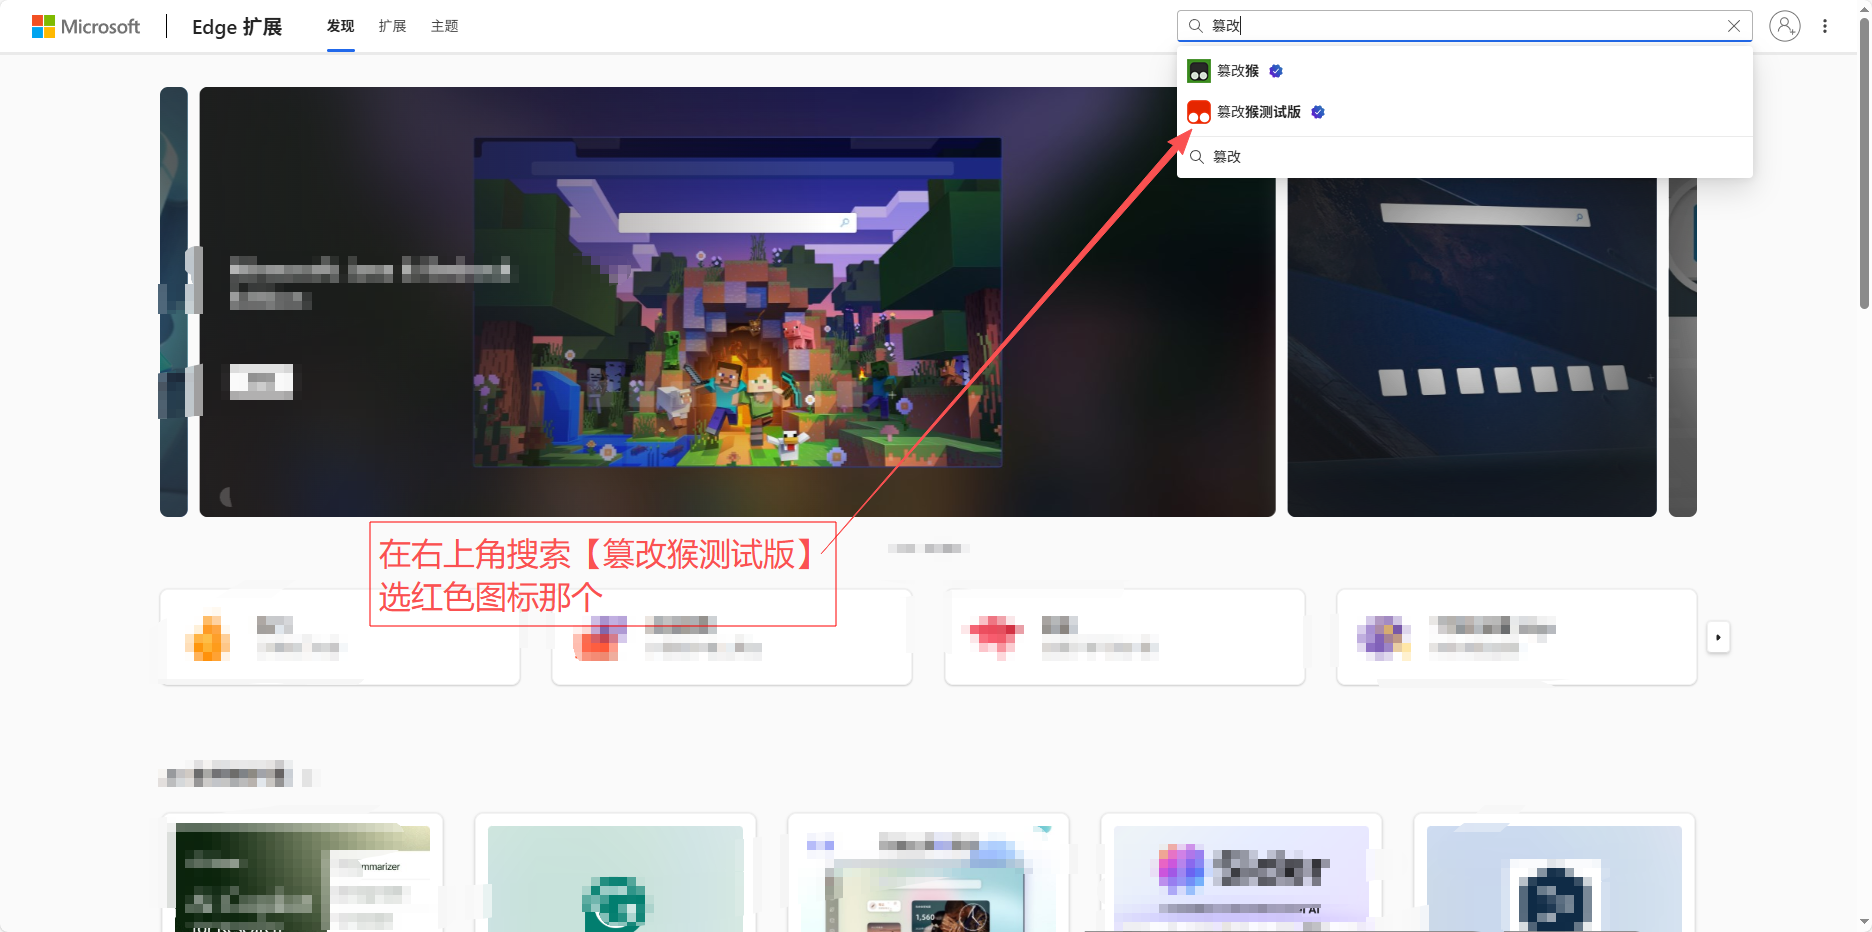1872x932 pixels.
Task: Click the verified badge next to 篡改猴
Action: 1276,71
